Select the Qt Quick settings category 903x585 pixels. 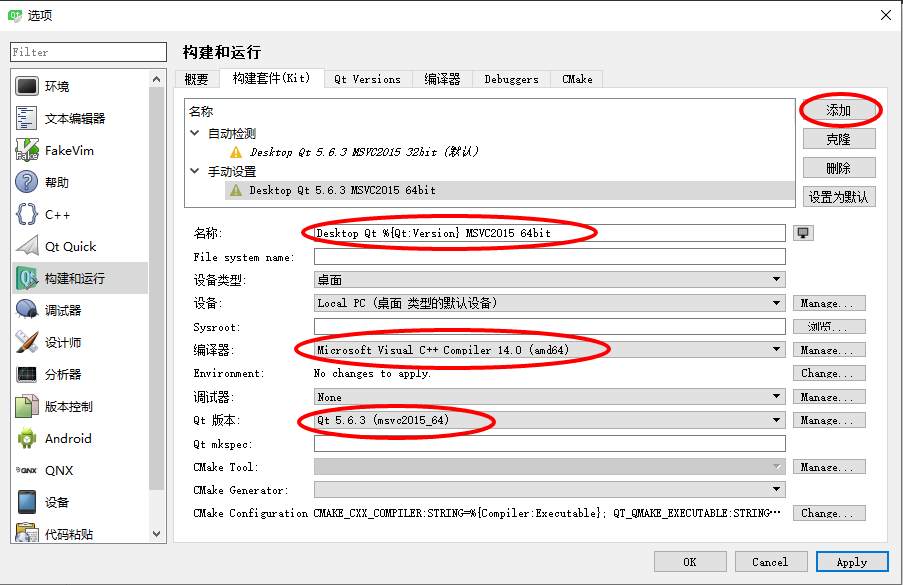[70, 247]
